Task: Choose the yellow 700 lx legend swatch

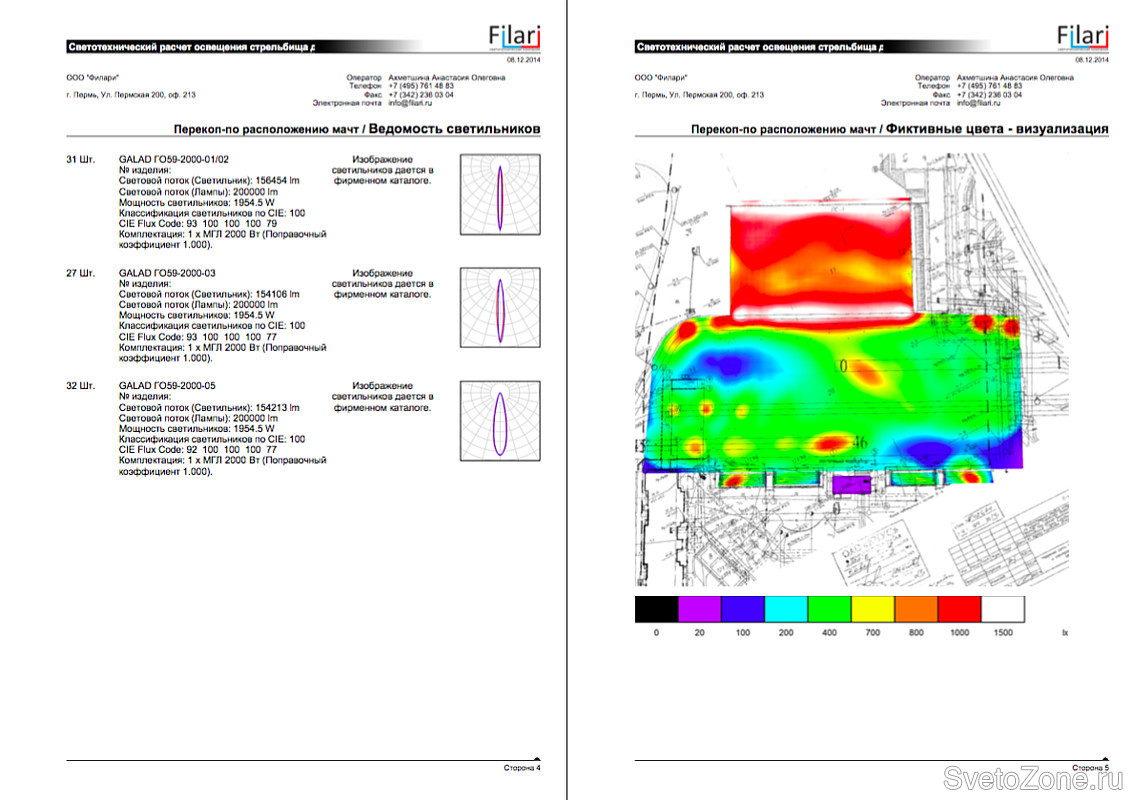Action: tap(872, 609)
